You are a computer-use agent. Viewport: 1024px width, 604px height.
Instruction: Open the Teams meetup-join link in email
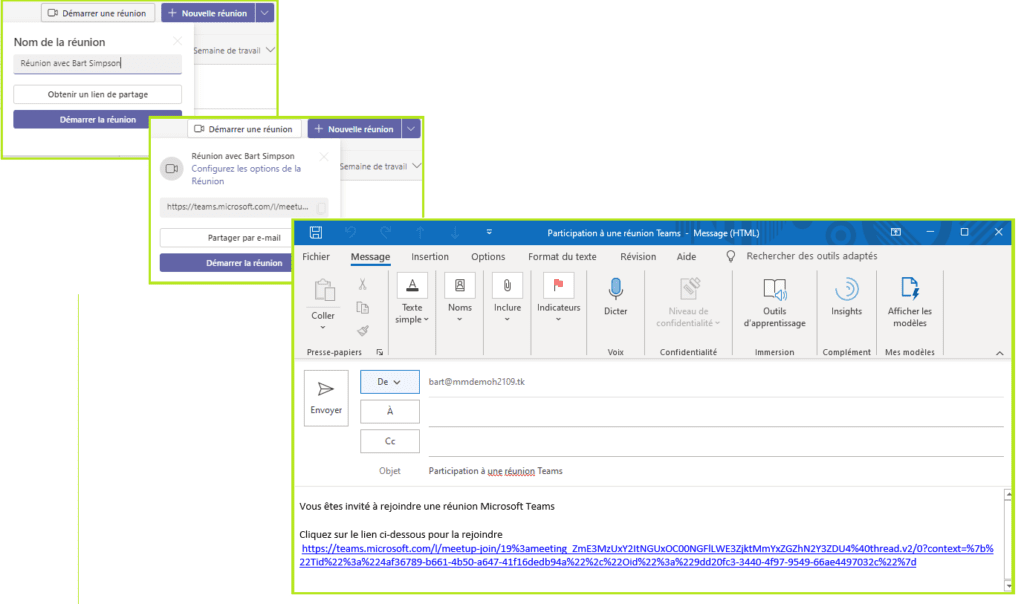point(647,555)
